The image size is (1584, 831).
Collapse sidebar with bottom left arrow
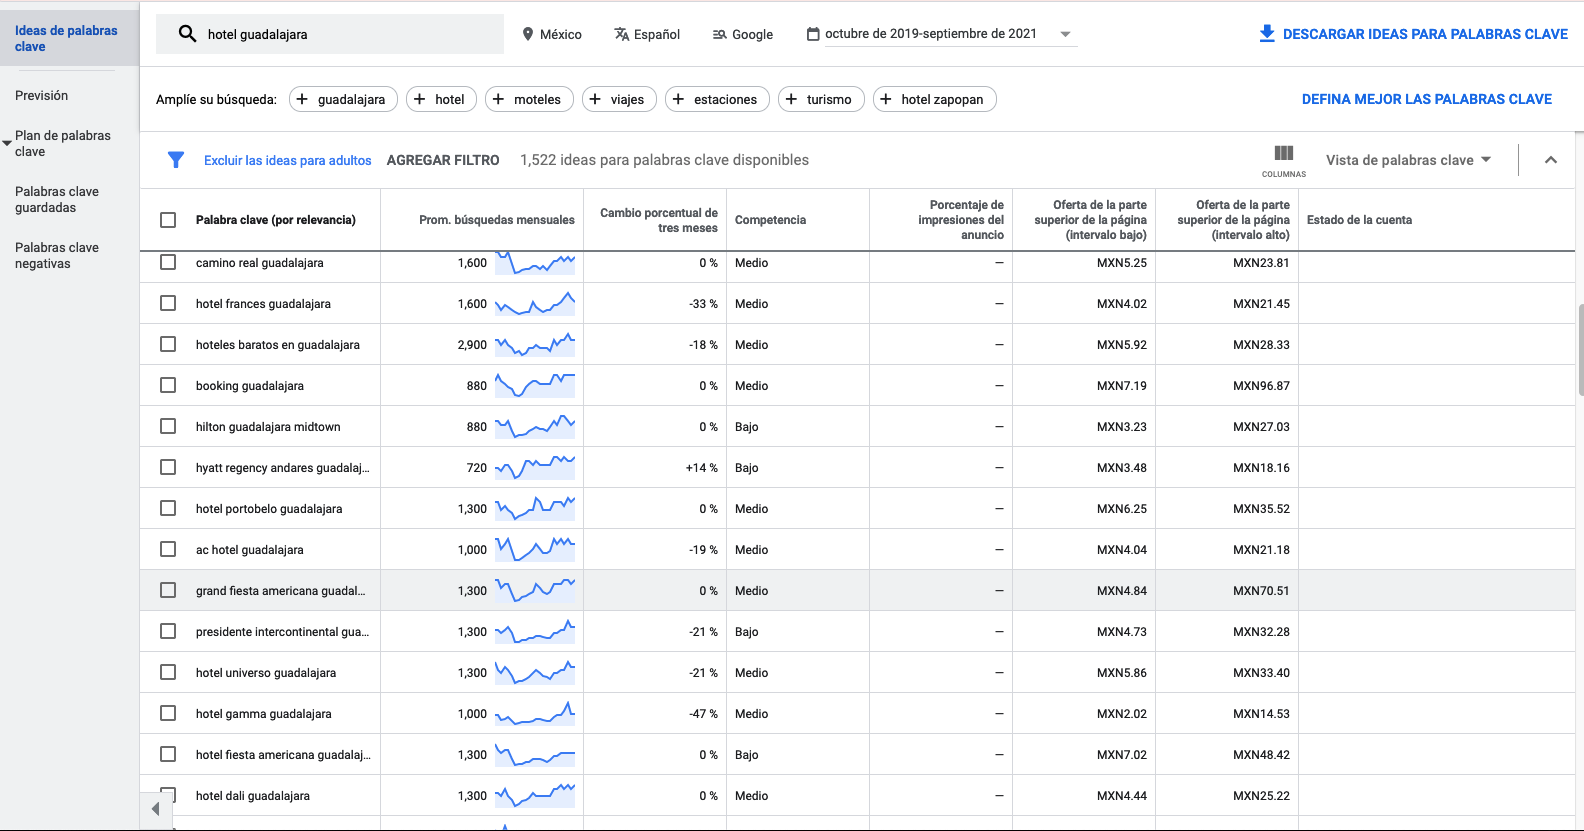click(155, 809)
